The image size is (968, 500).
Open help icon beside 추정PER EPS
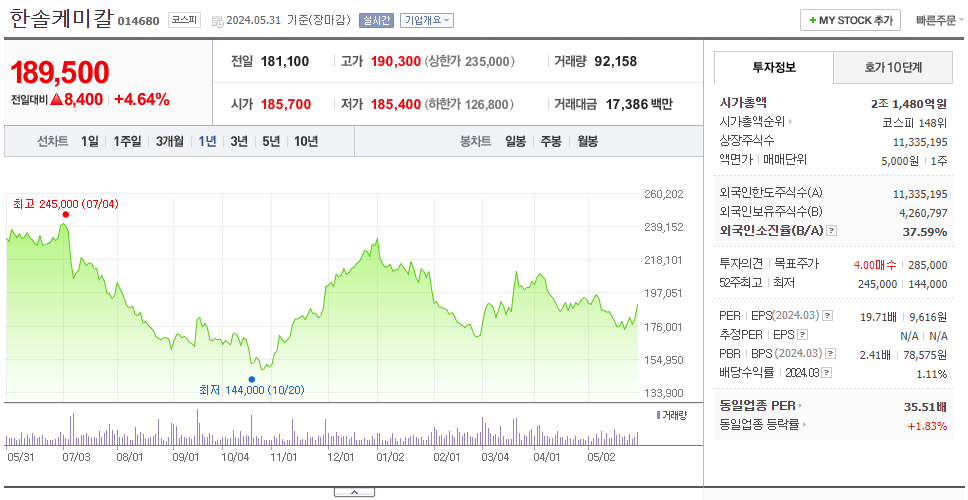(x=802, y=335)
